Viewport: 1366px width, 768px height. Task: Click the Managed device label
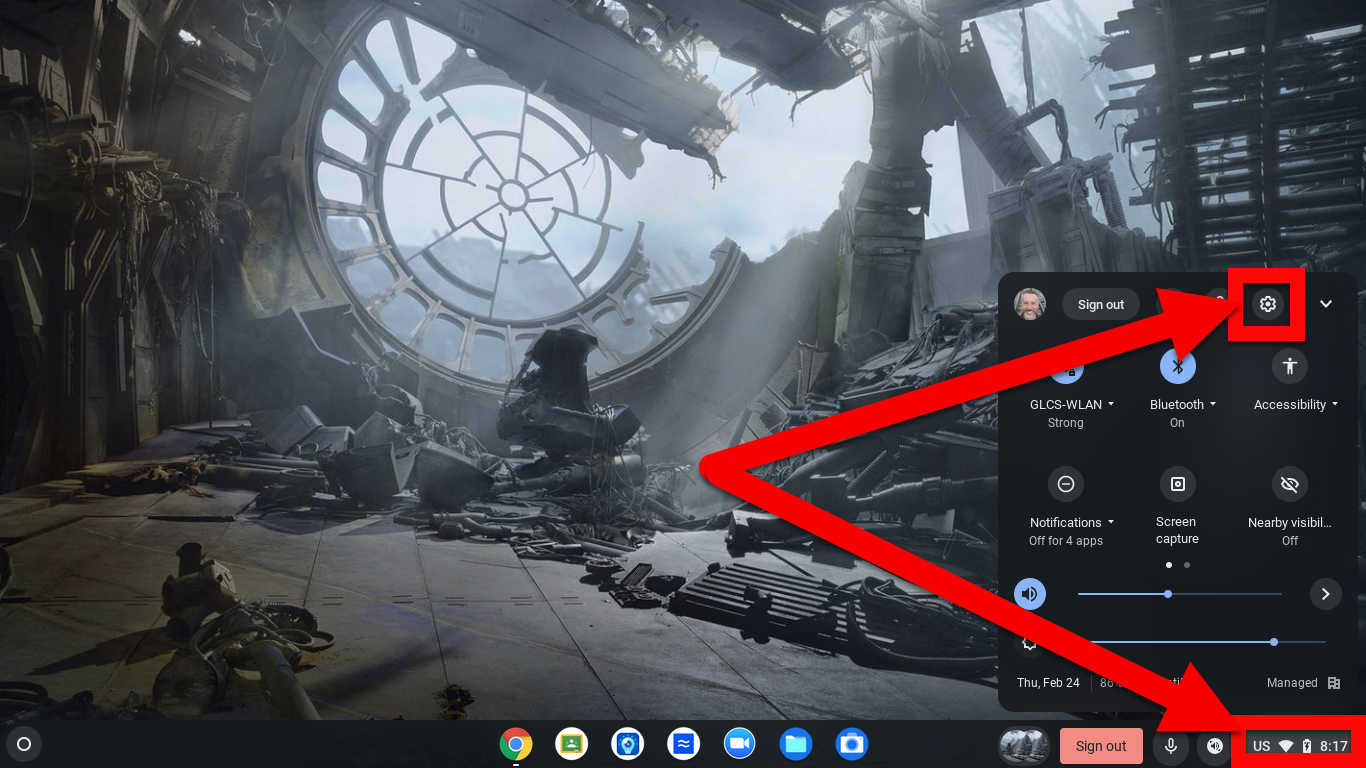coord(1292,683)
